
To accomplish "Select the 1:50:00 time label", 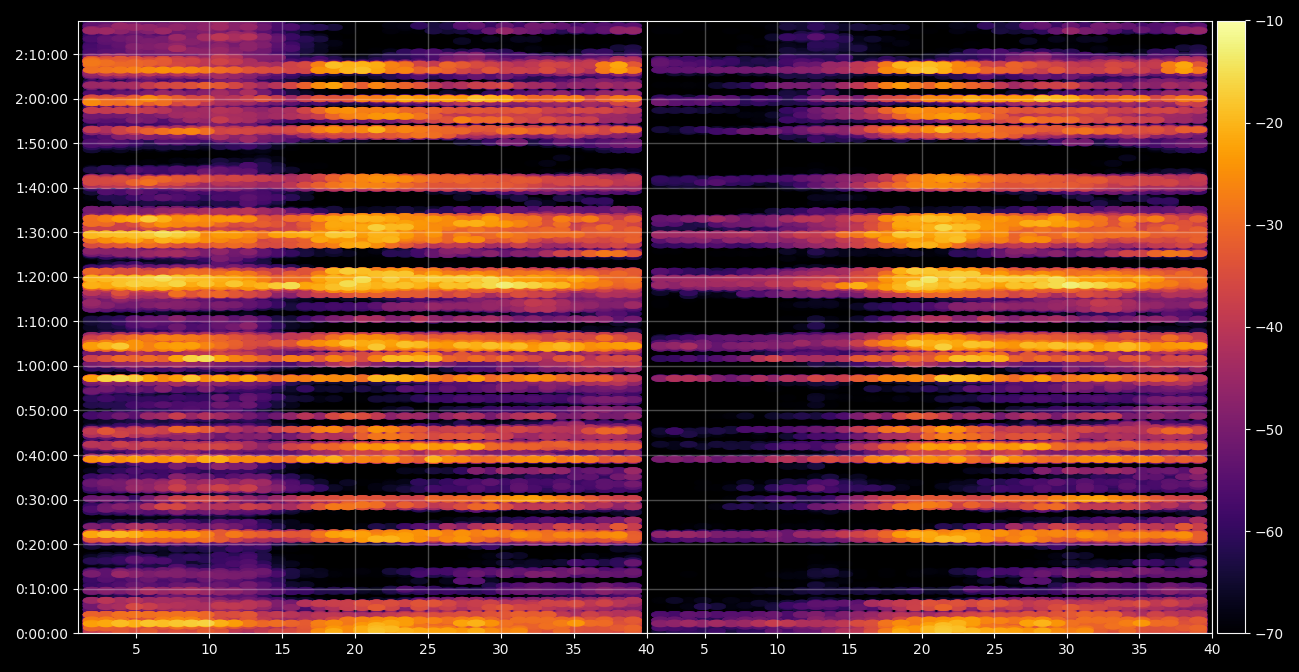I will (x=42, y=144).
